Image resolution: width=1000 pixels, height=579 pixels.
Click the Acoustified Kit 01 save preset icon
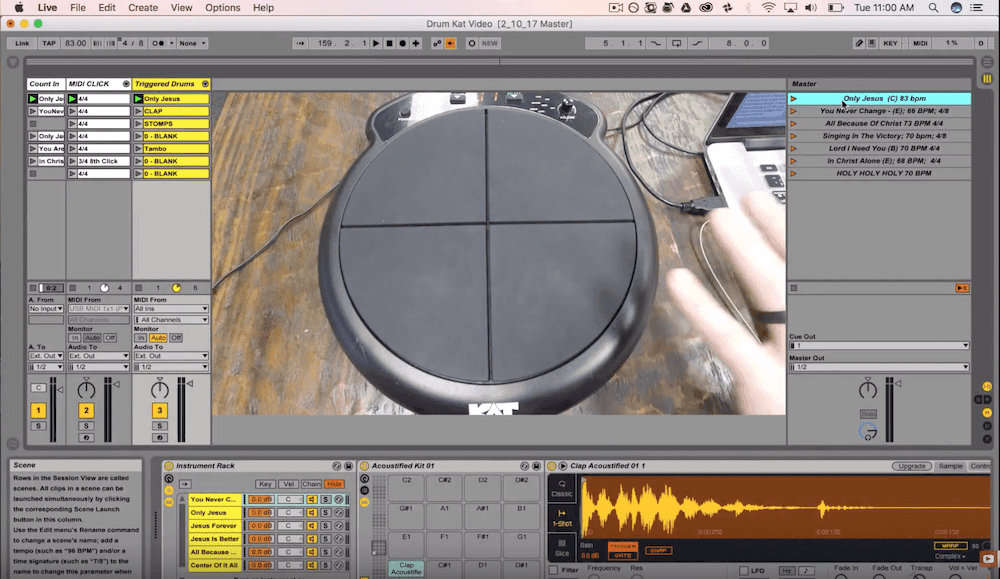point(536,466)
